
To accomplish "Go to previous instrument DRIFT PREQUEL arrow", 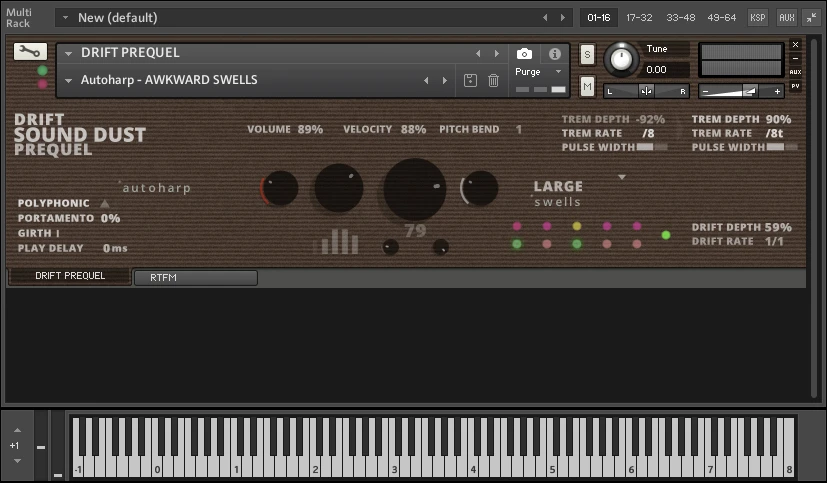I will (478, 53).
